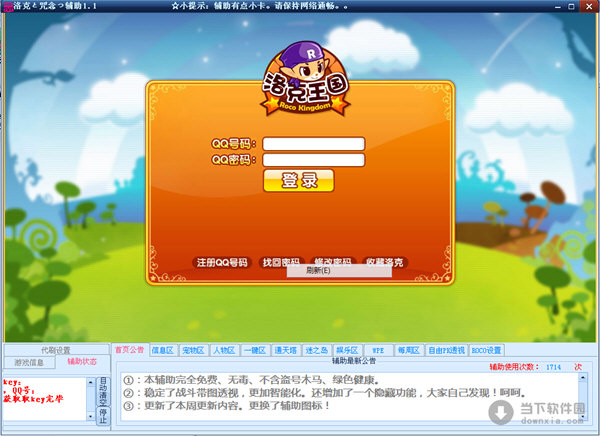The height and width of the screenshot is (436, 600).
Task: Open the 注册QQ号码 registration link
Action: click(x=222, y=262)
